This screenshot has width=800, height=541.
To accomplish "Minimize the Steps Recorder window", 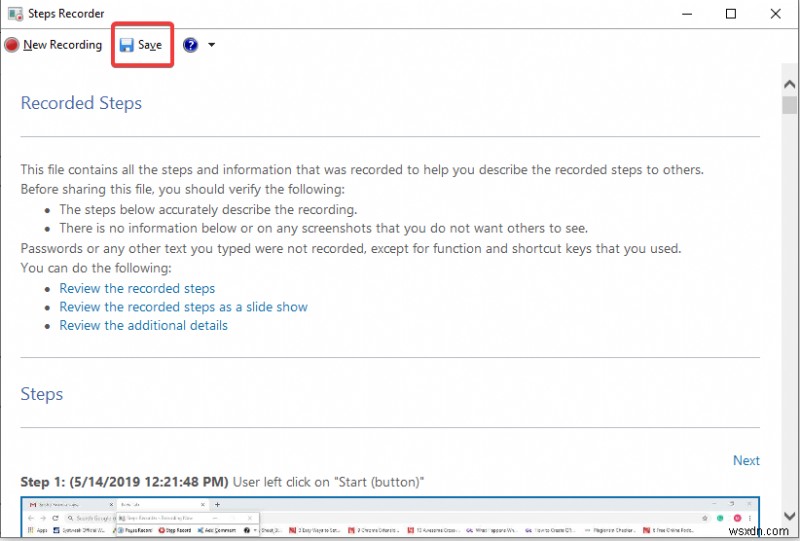I will [687, 14].
